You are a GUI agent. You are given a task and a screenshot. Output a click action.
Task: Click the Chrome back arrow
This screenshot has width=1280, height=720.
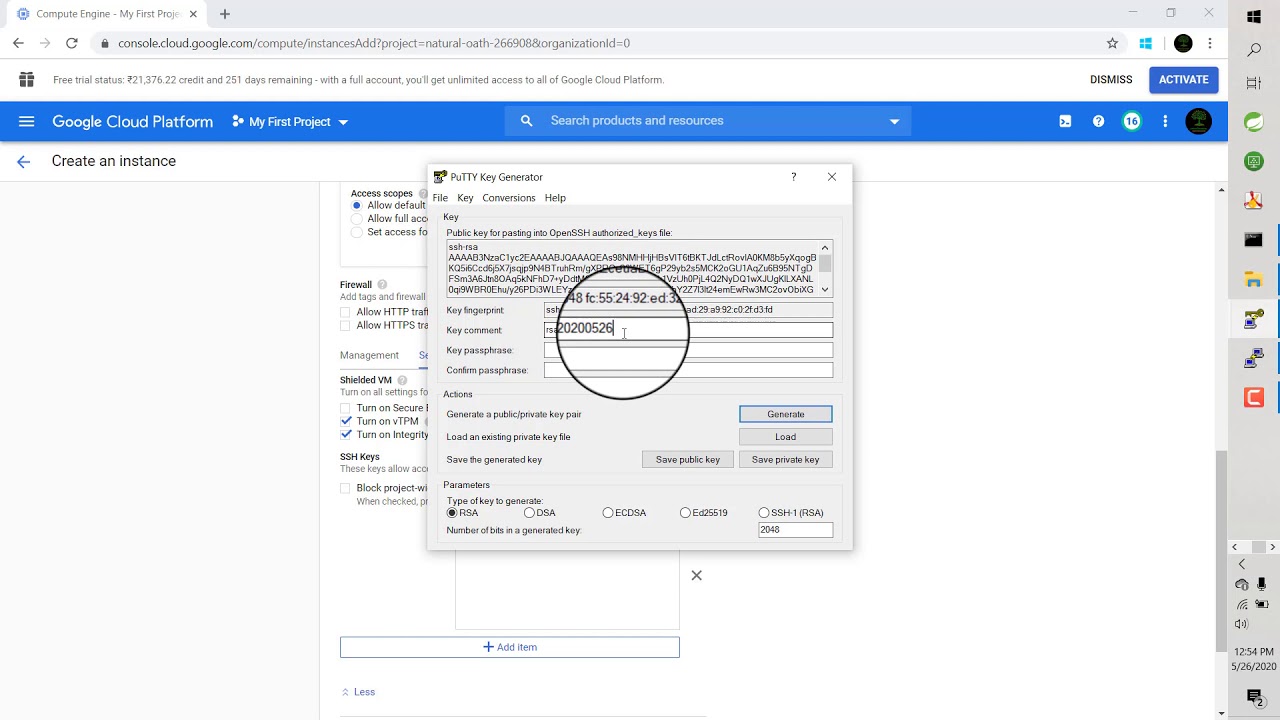tap(18, 43)
